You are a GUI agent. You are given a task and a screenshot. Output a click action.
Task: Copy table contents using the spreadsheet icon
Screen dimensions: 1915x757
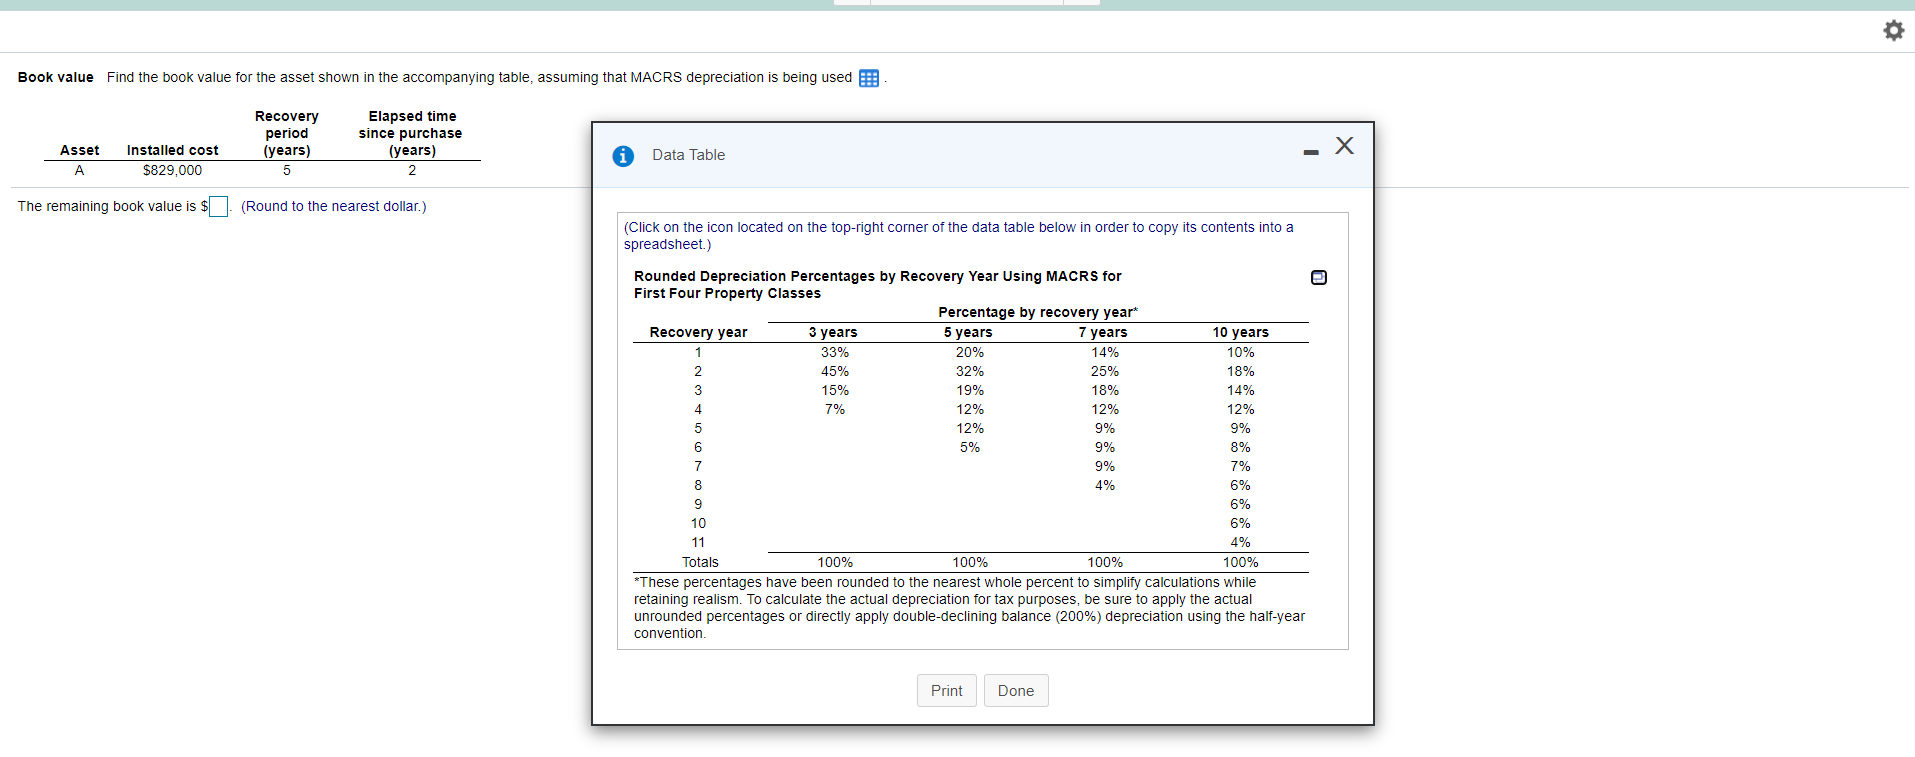click(x=1319, y=277)
